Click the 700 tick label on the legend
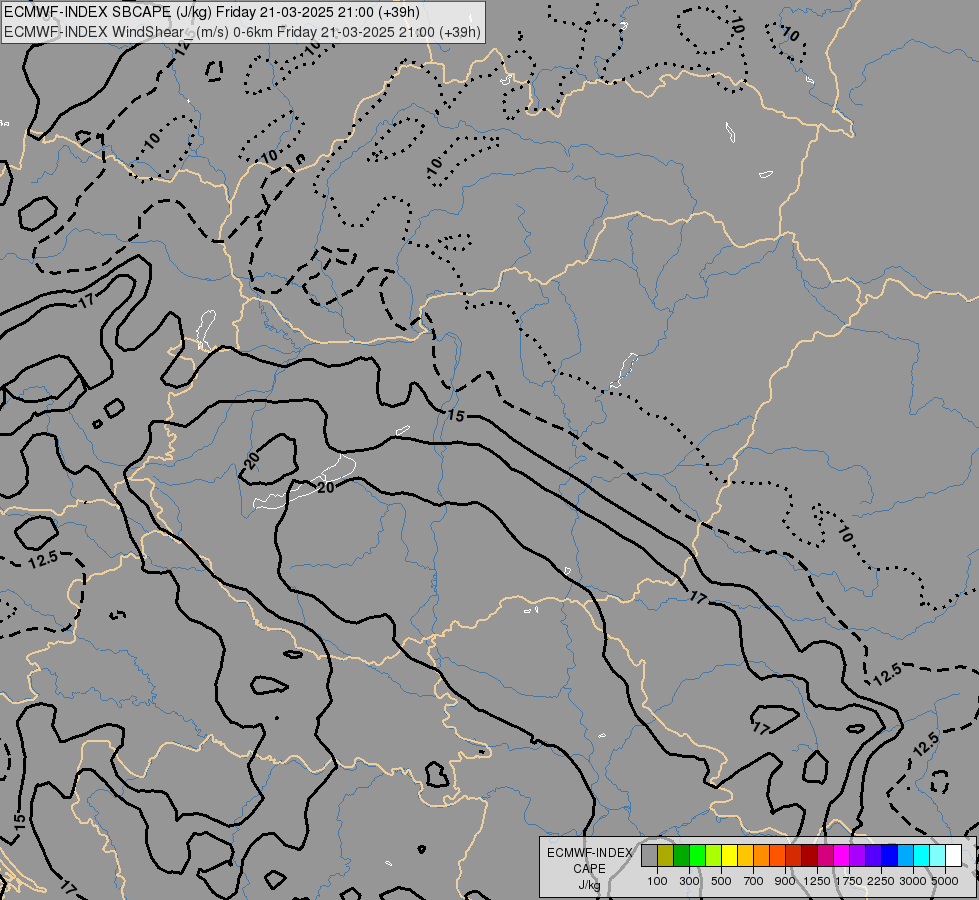 click(754, 881)
